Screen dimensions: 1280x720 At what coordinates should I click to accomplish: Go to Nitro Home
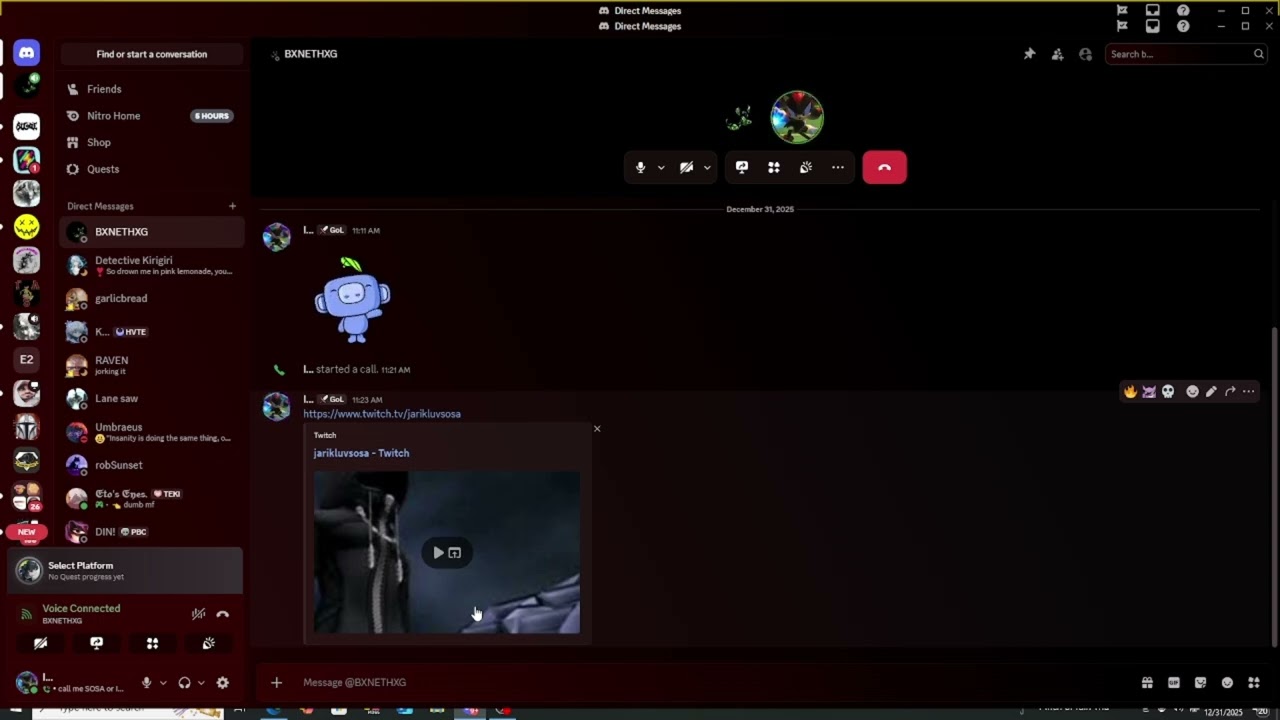click(x=152, y=116)
